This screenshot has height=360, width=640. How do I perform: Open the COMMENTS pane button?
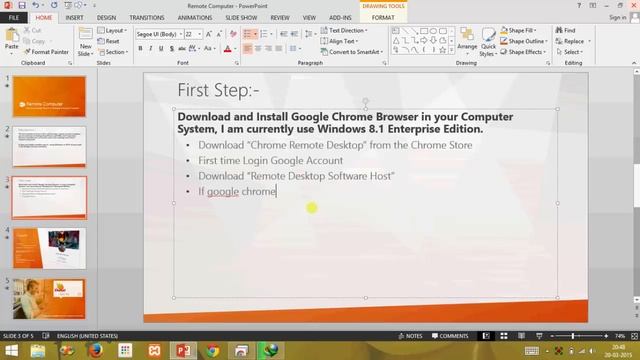point(450,336)
